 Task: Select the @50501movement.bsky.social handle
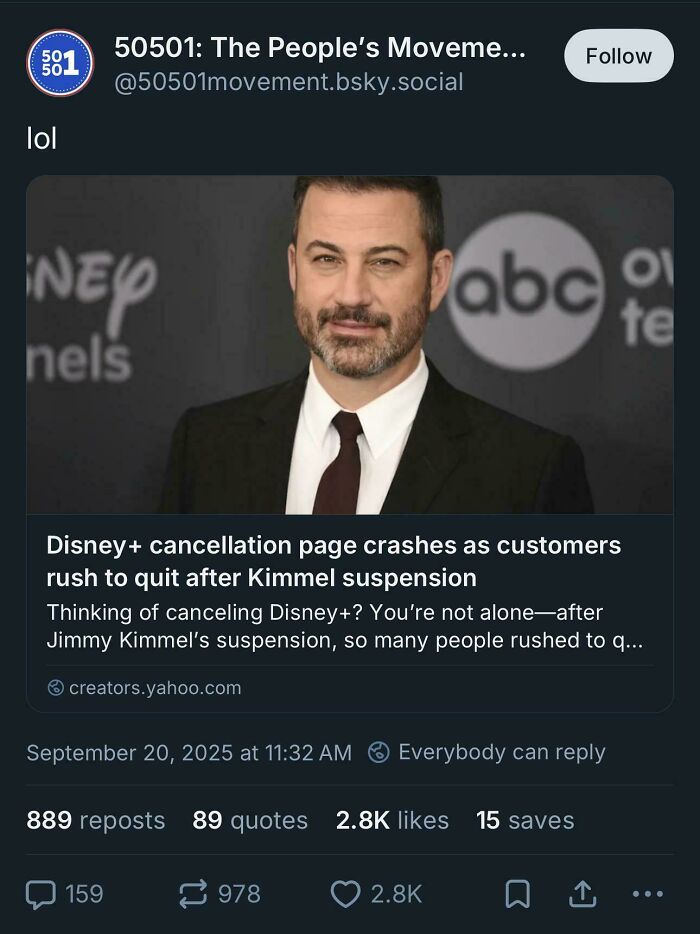(x=288, y=85)
